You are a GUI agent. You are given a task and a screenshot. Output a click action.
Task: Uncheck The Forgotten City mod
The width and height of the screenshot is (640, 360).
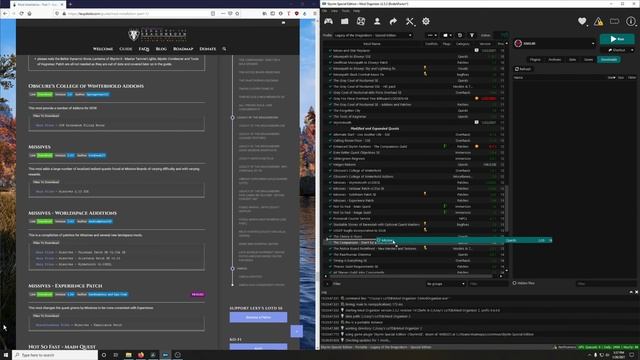330,111
